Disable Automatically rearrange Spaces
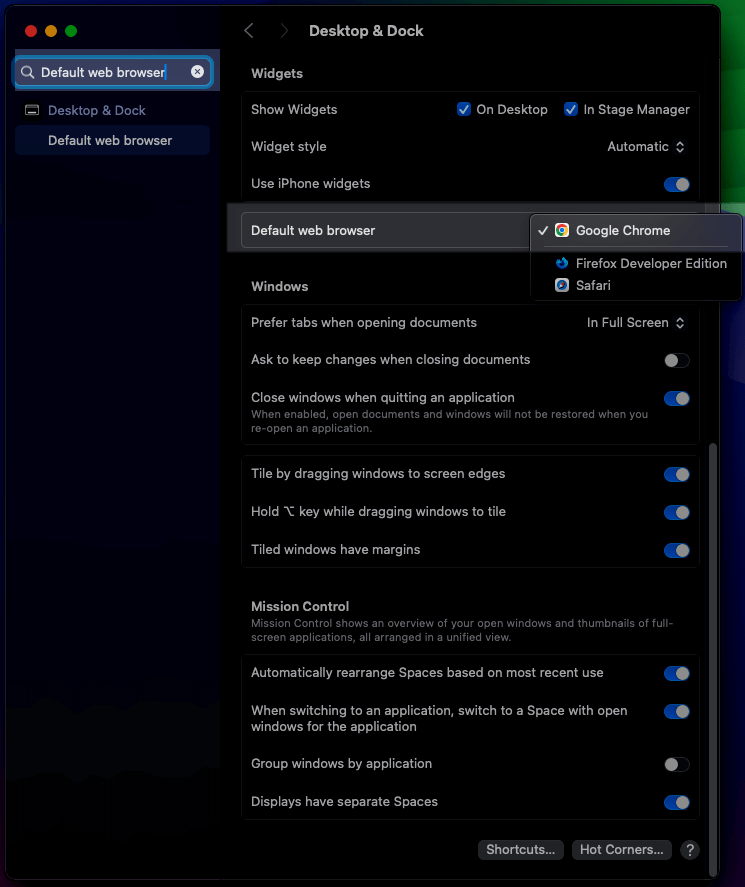Viewport: 745px width, 887px height. point(677,673)
